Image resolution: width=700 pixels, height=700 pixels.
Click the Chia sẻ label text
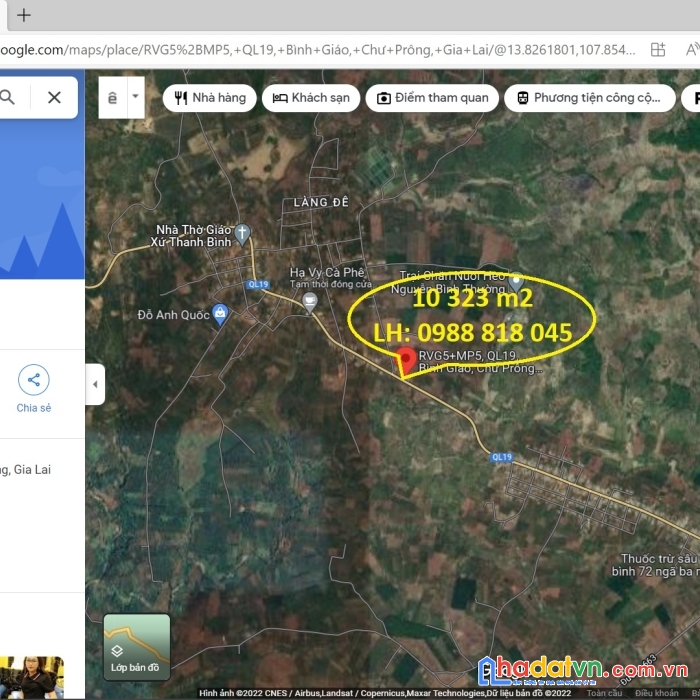[x=34, y=408]
